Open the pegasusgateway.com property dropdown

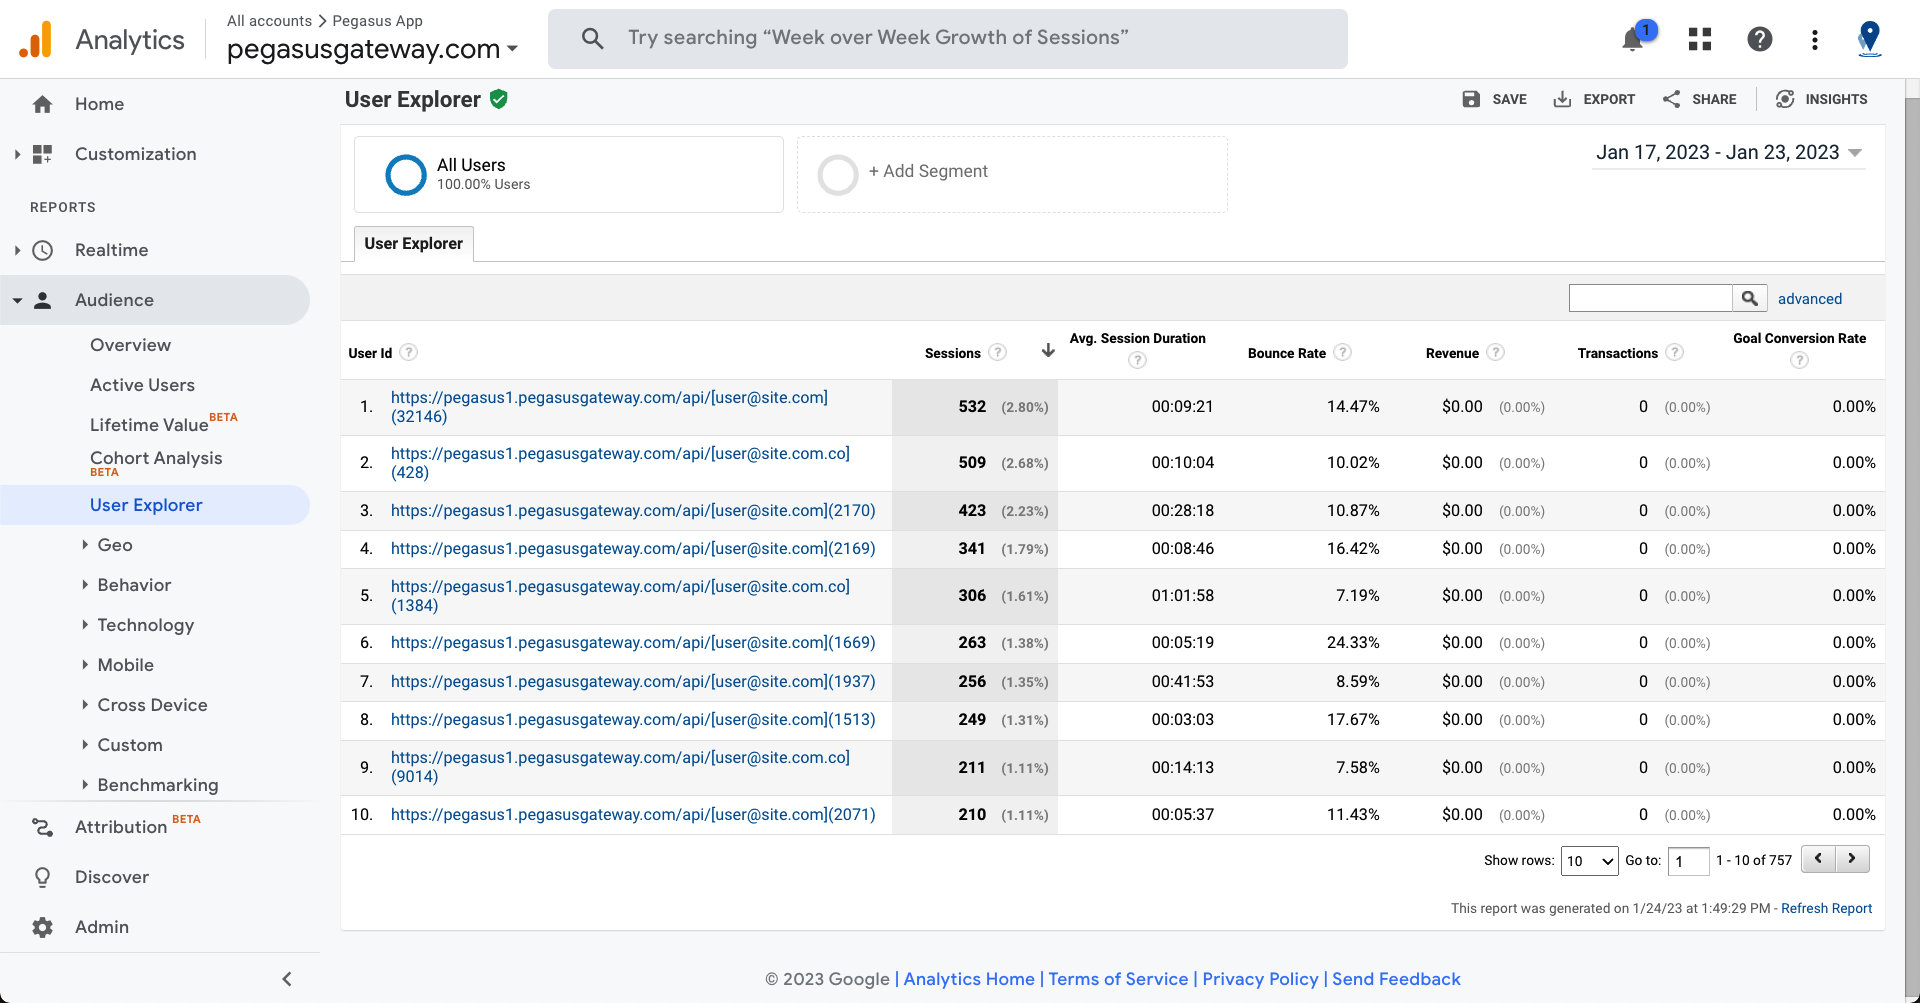pos(372,49)
